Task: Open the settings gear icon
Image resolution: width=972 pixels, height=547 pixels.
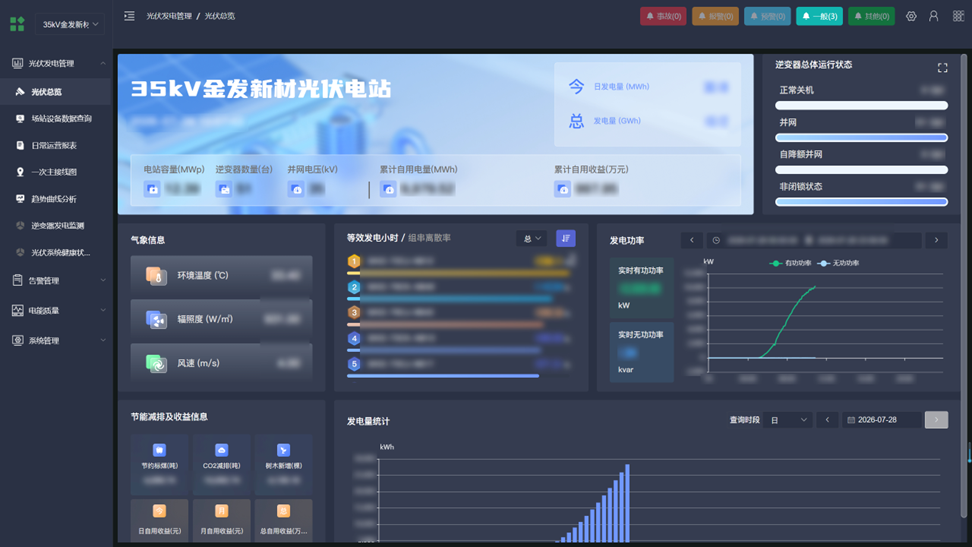Action: [911, 16]
